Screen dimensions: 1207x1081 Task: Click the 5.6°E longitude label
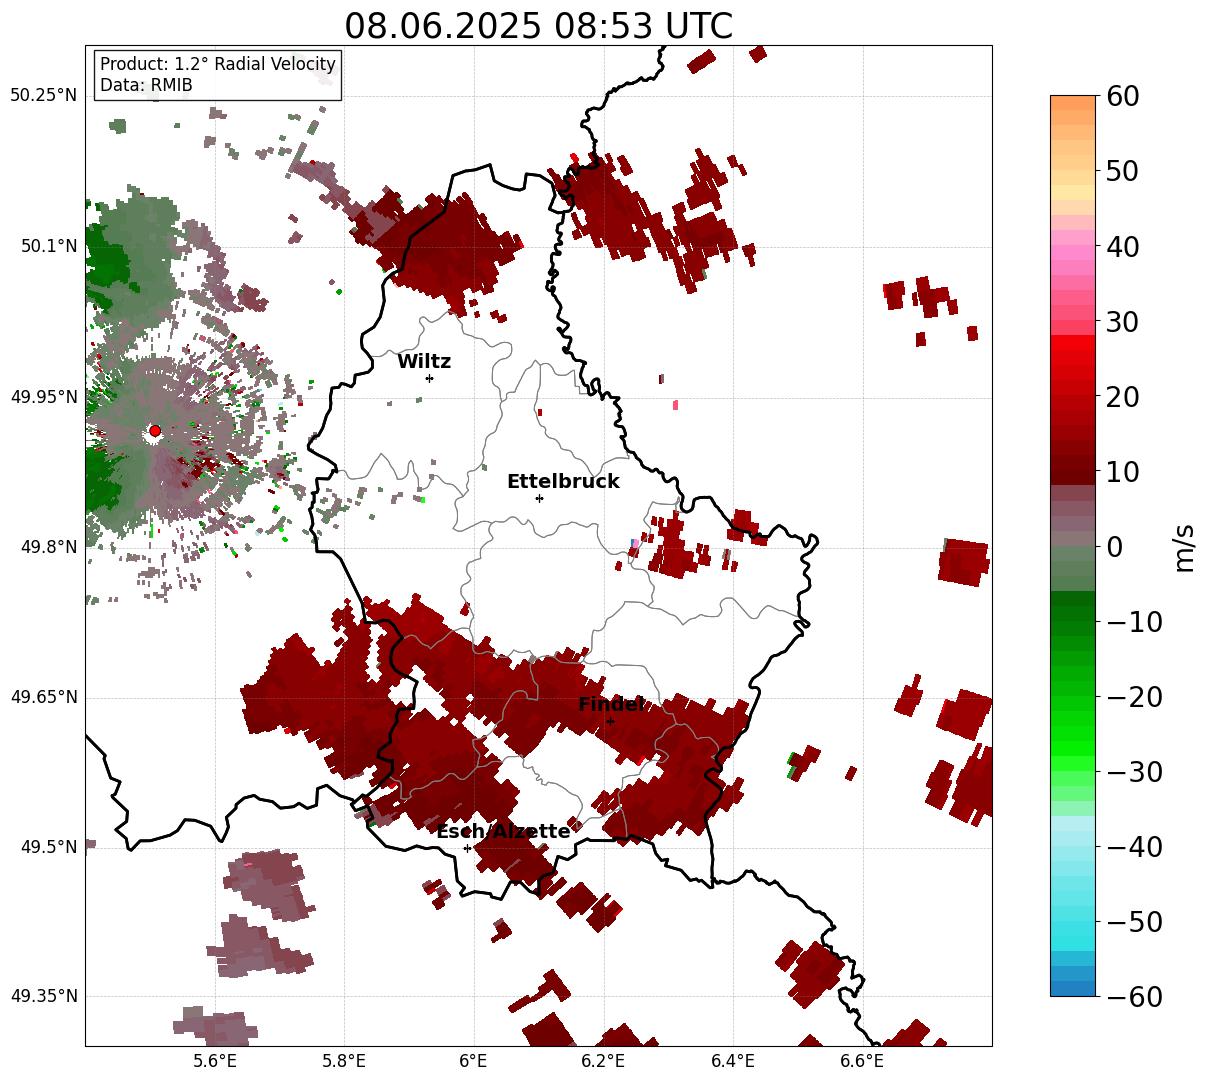[x=215, y=1062]
